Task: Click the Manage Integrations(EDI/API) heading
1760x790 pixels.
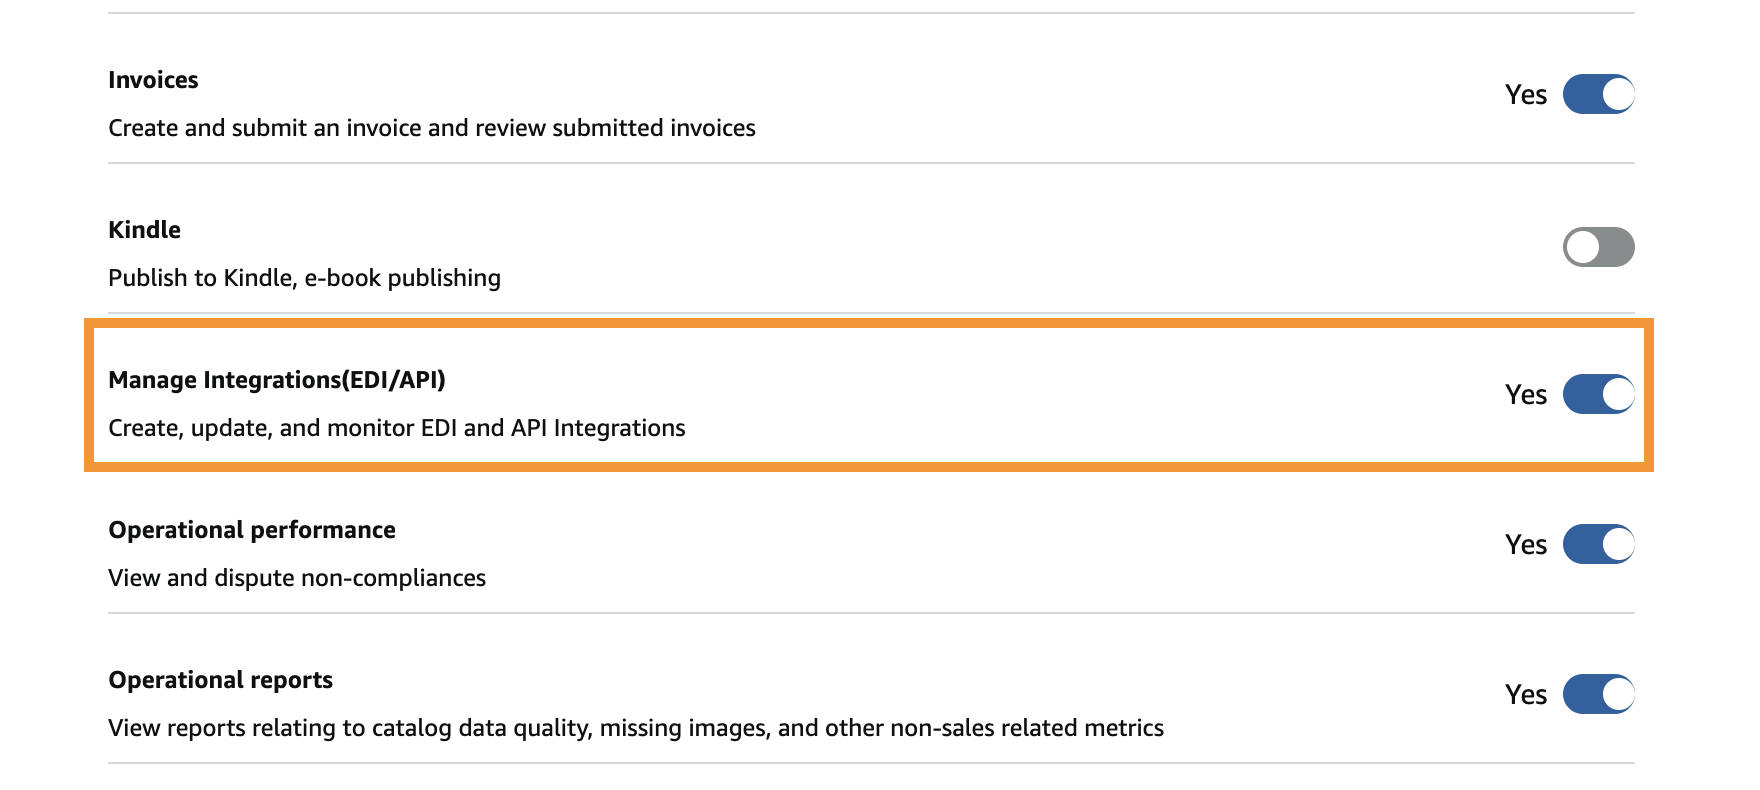Action: click(x=277, y=380)
